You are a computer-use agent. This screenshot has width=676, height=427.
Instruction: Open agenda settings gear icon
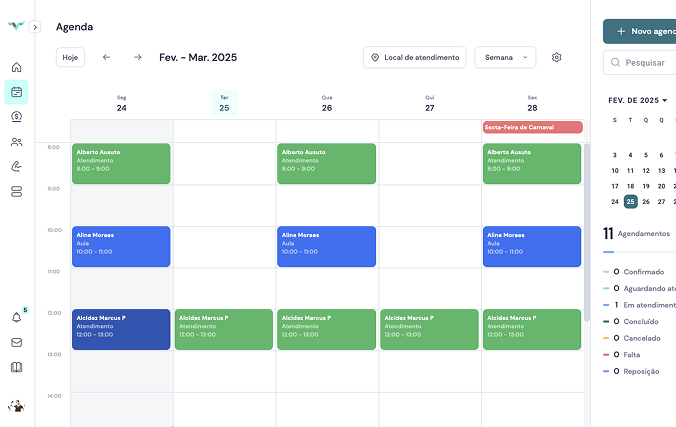(x=557, y=58)
